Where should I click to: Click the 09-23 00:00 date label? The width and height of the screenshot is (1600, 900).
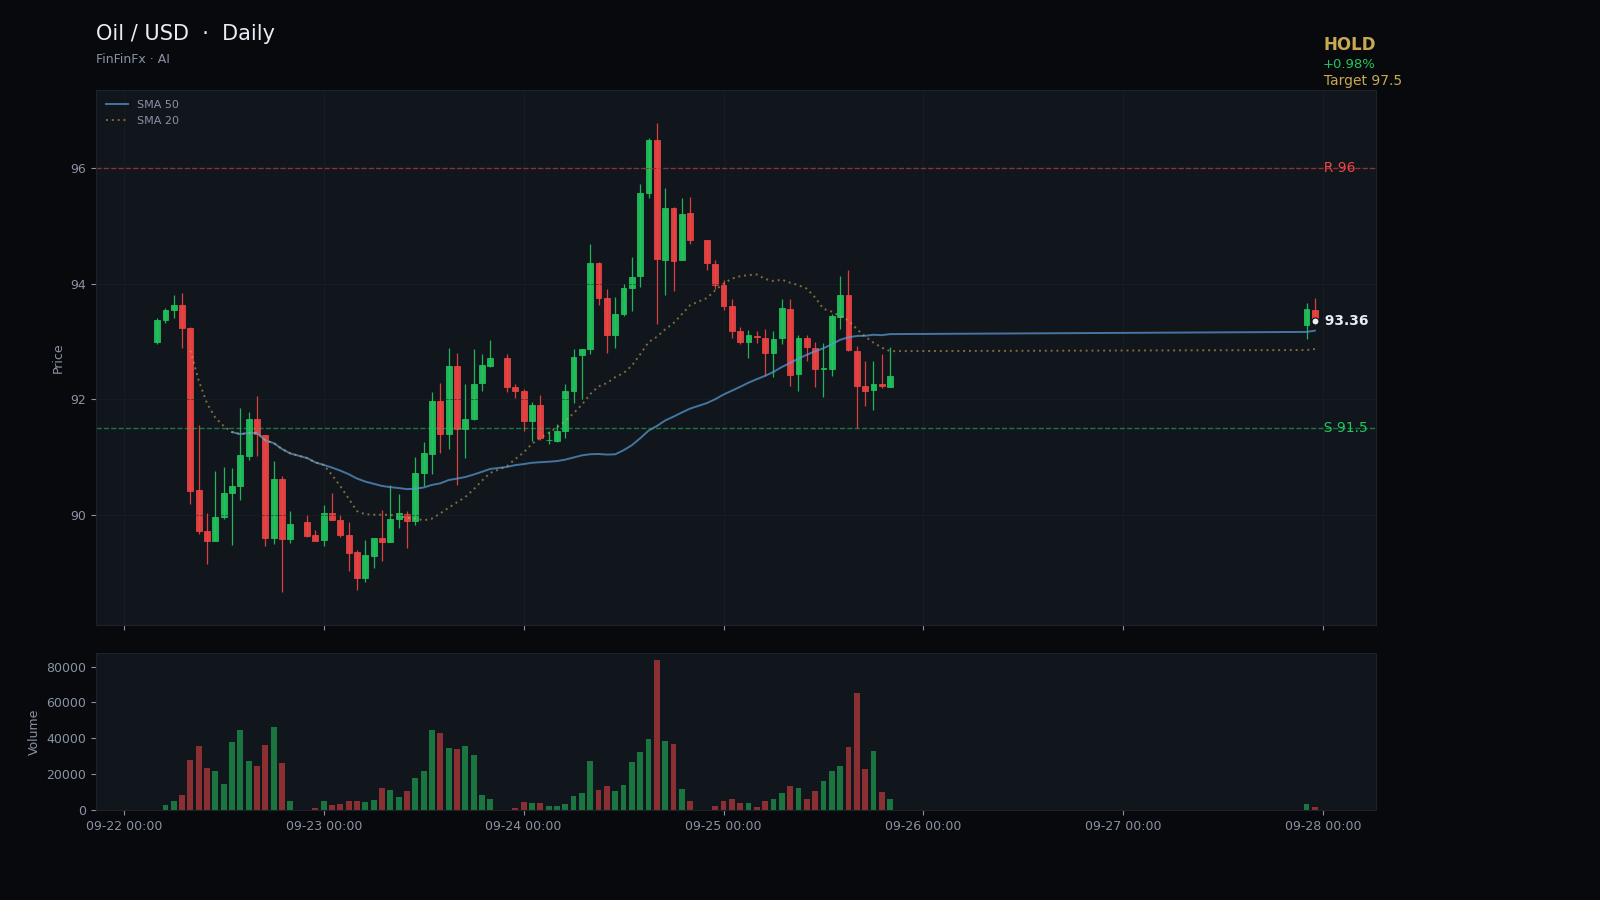pyautogui.click(x=324, y=826)
